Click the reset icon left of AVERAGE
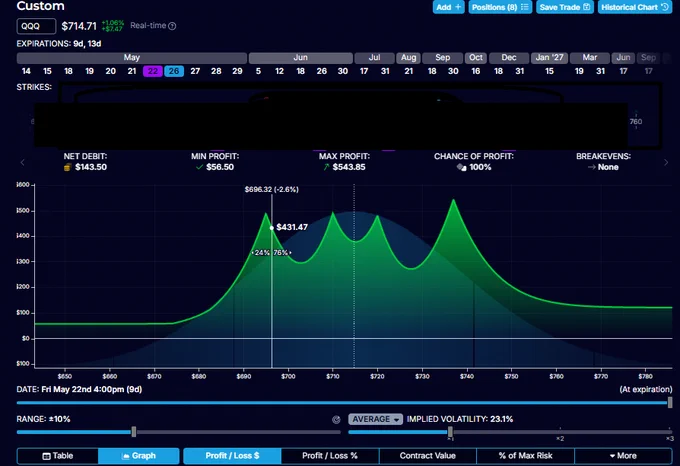The image size is (680, 466). [336, 419]
